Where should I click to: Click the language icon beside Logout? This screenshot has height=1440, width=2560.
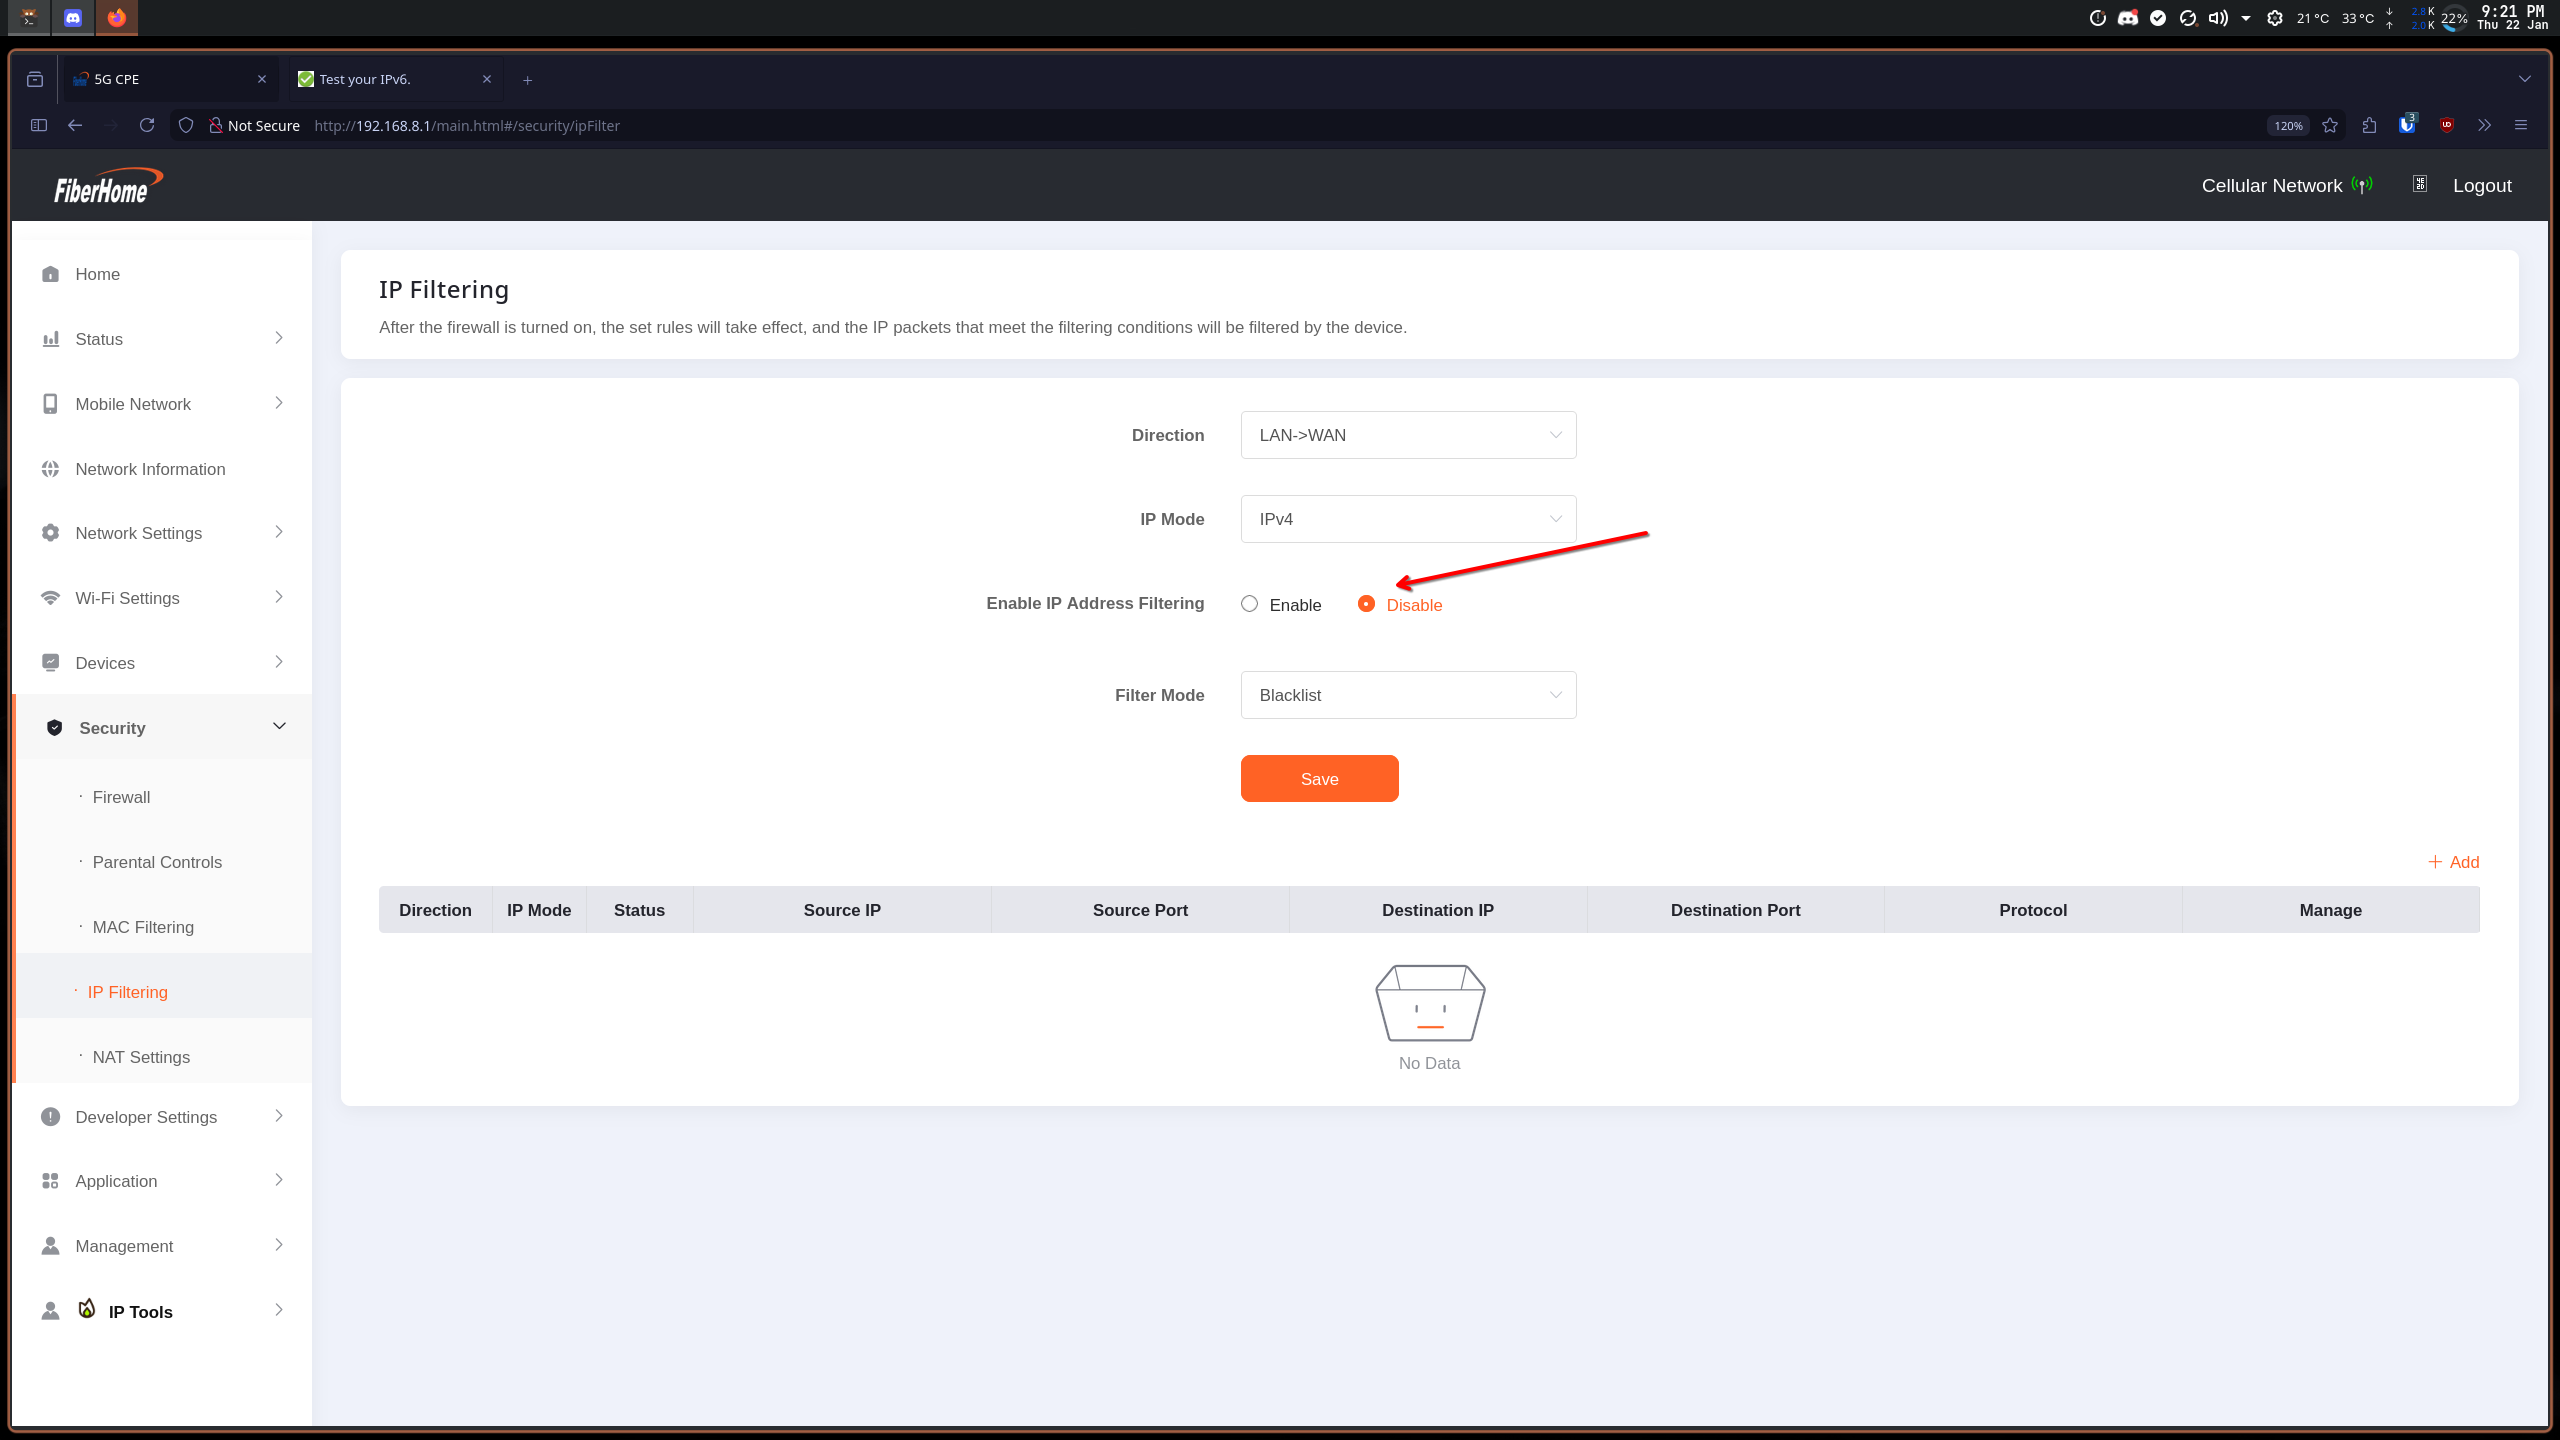[2420, 185]
